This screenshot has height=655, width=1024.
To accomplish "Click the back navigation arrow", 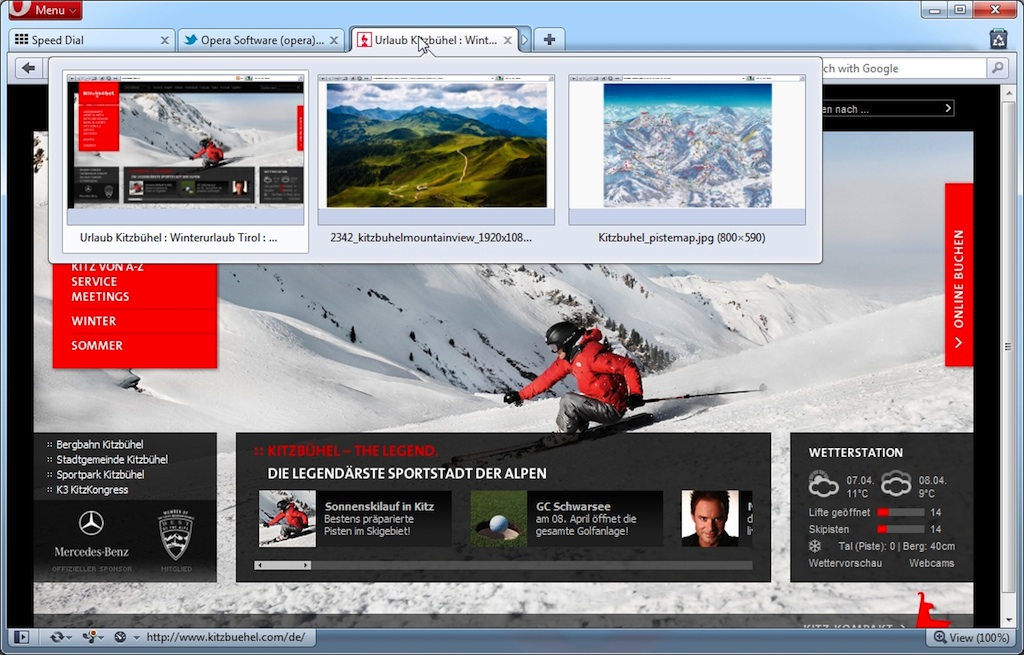I will [x=28, y=68].
